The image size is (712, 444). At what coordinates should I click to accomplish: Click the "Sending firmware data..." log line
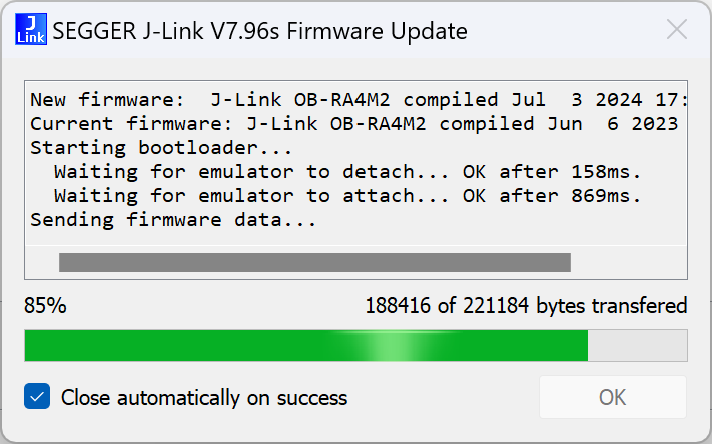point(173,220)
